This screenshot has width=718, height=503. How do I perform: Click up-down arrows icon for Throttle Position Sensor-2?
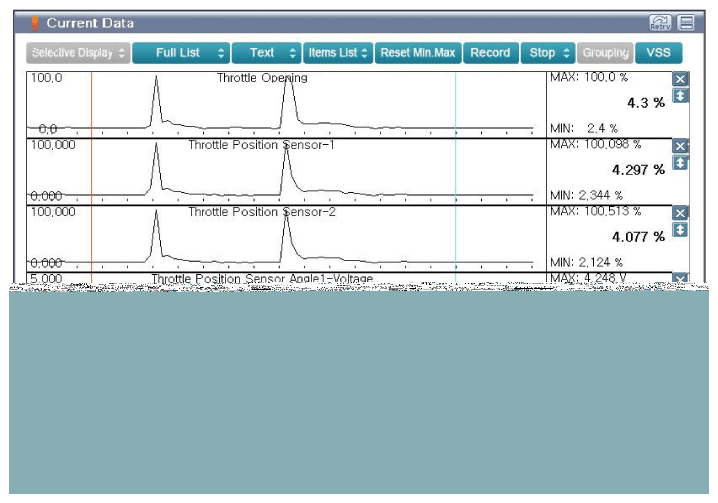(x=680, y=230)
